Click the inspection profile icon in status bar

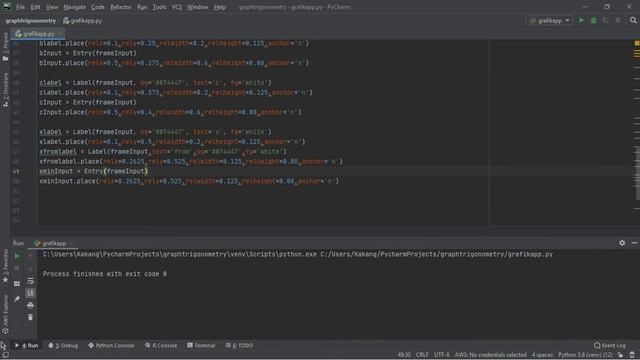[632, 355]
